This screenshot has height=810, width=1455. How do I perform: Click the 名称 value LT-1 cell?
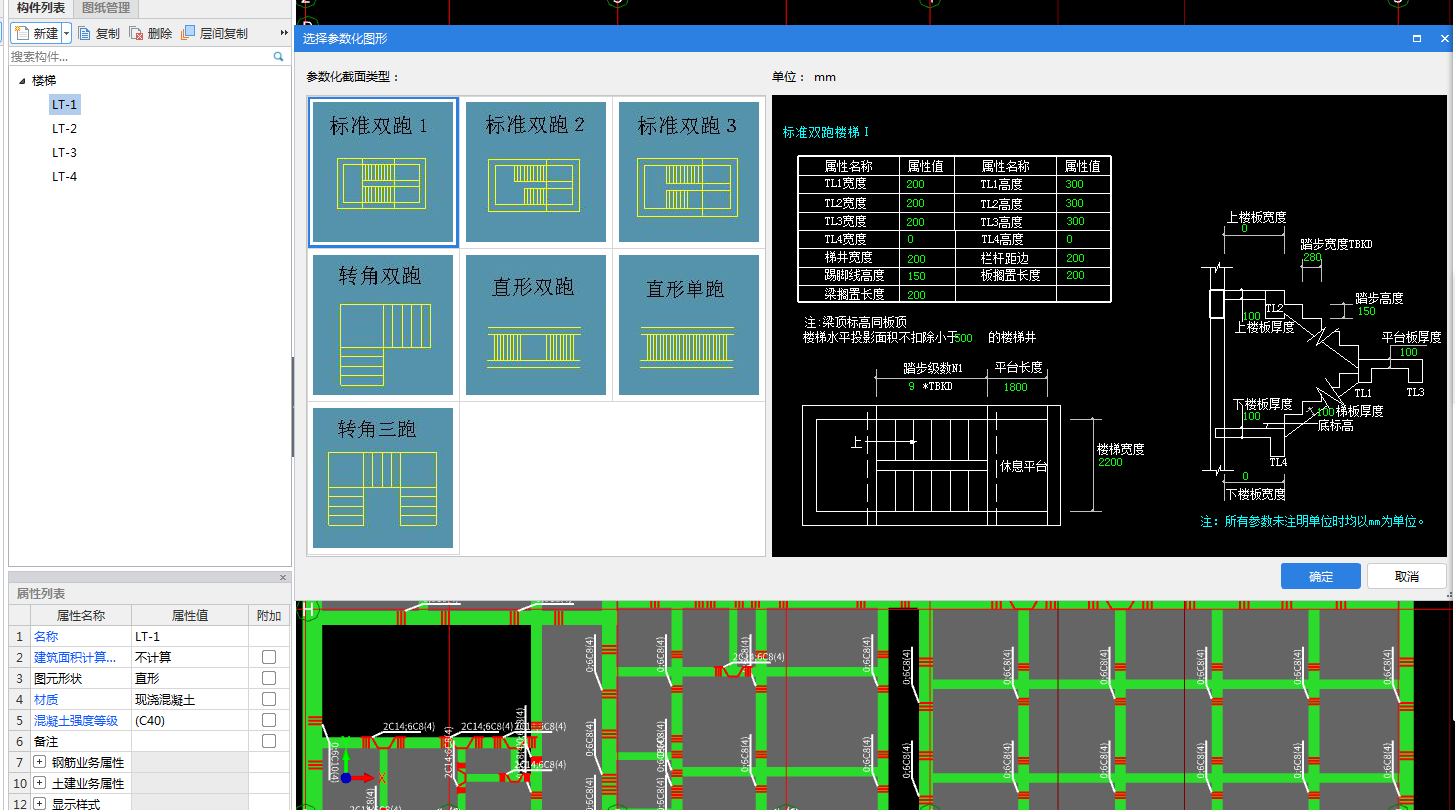click(x=190, y=636)
